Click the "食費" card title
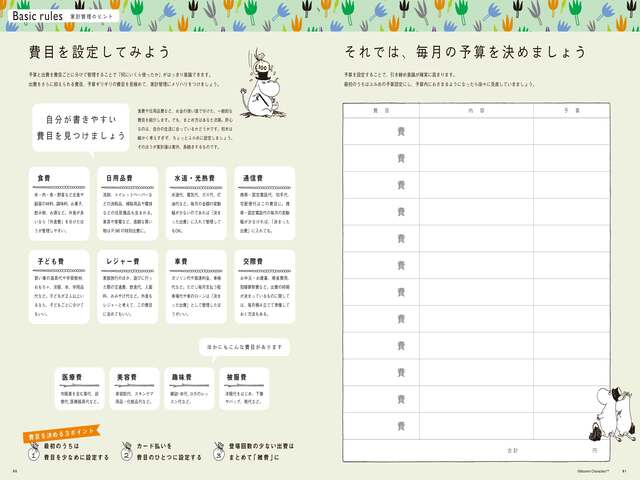 click(44, 178)
